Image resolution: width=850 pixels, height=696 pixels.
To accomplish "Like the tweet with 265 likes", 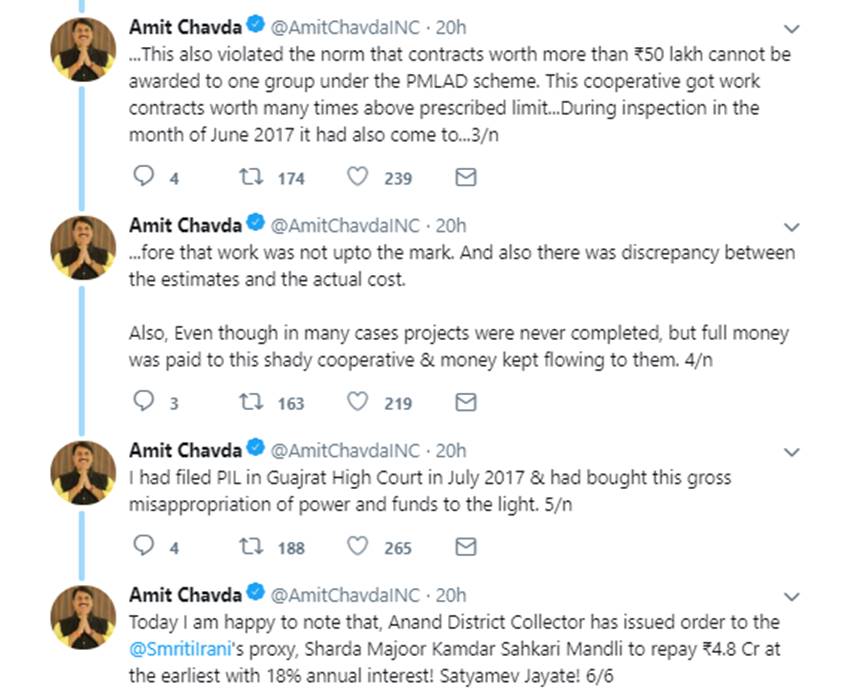I will coord(357,547).
